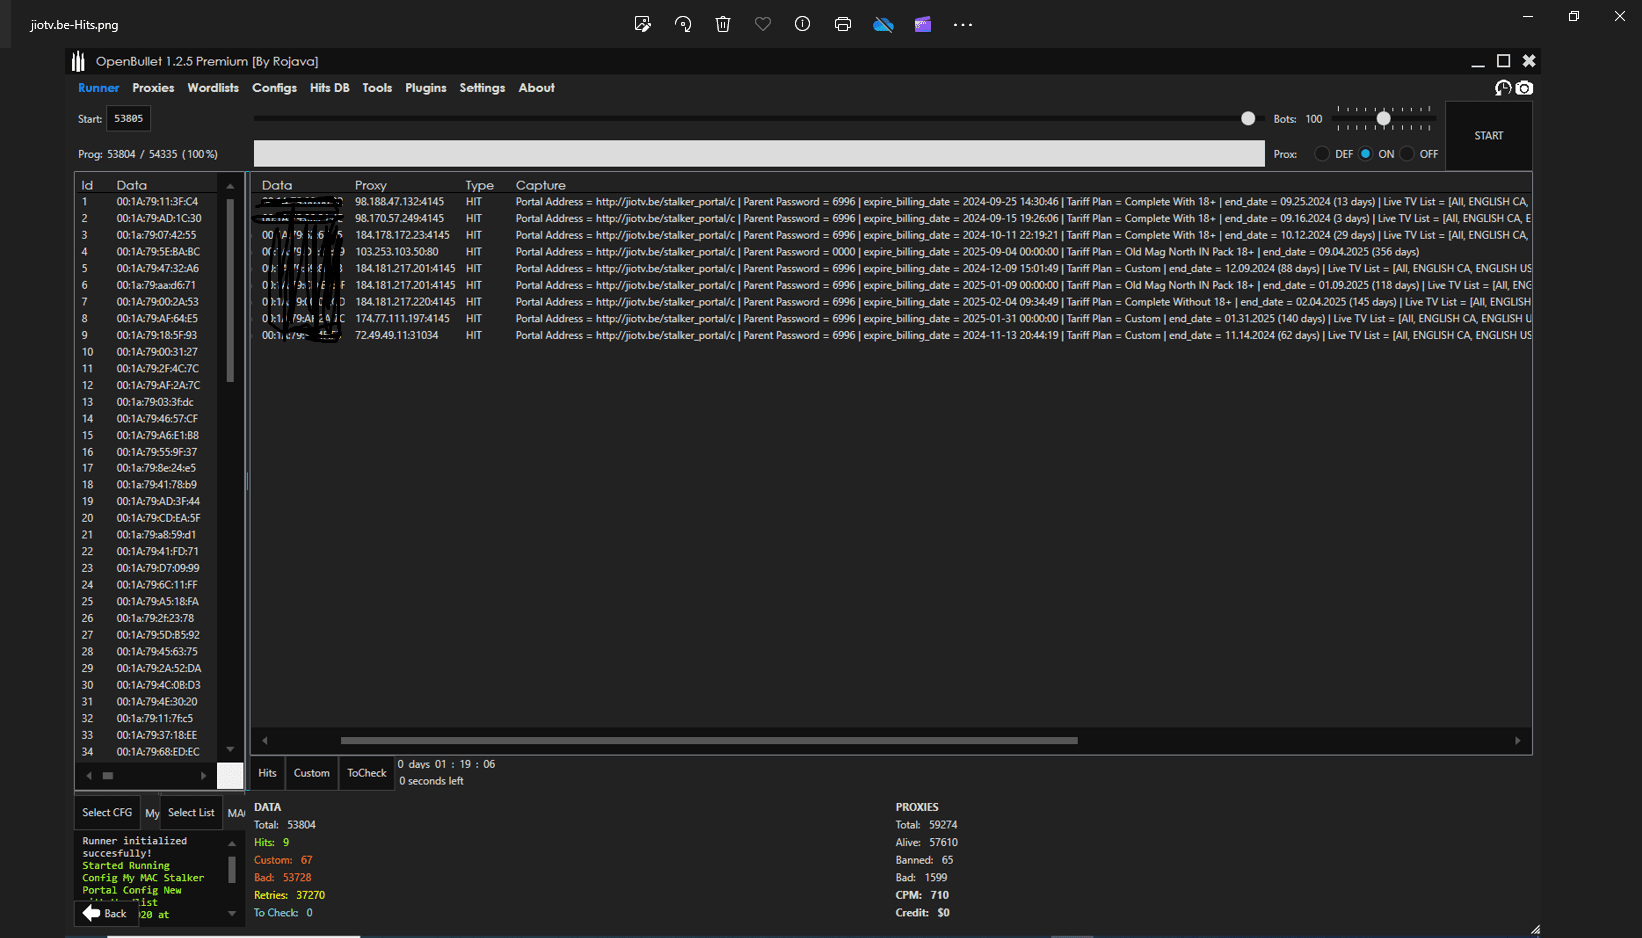Click the Bots value 100
This screenshot has width=1642, height=938.
1314,119
